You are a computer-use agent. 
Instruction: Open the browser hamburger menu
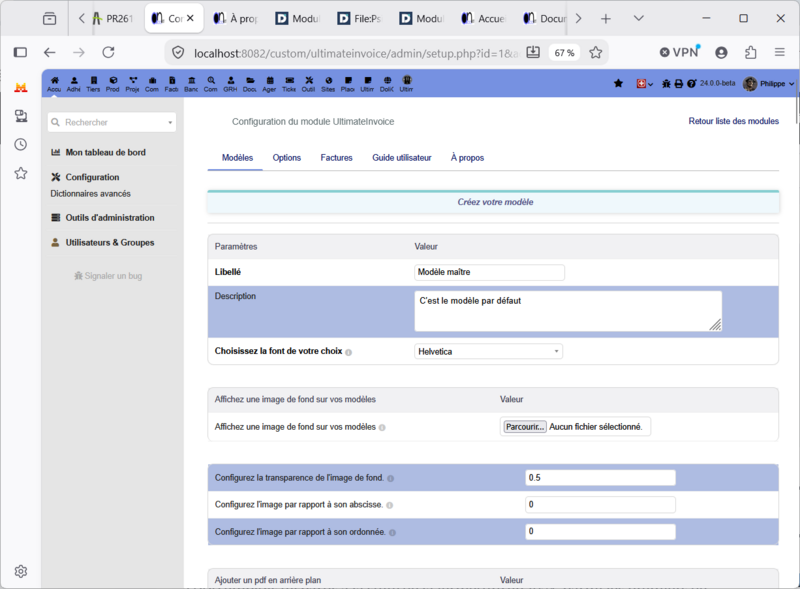tap(780, 52)
